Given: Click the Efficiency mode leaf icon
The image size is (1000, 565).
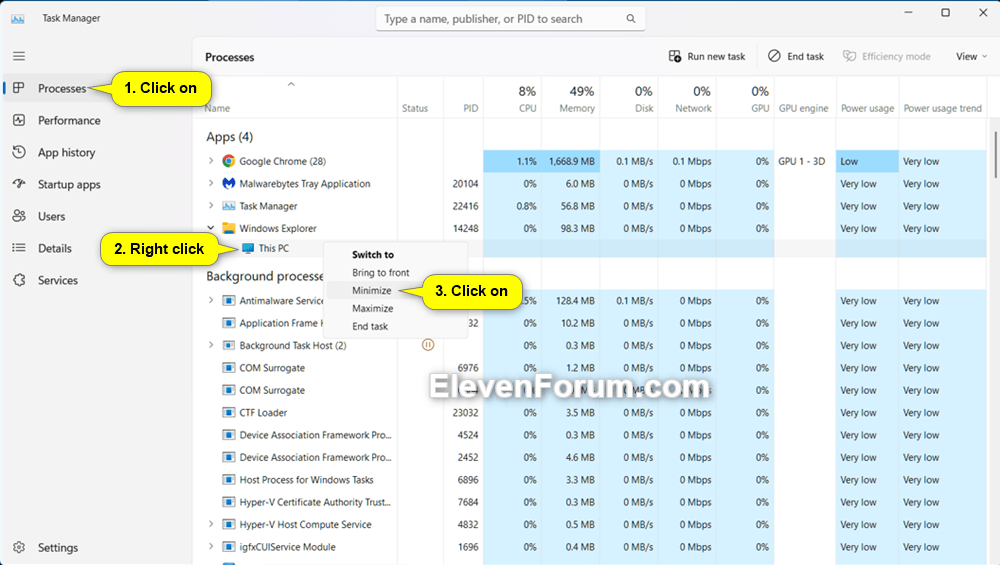Looking at the screenshot, I should tap(849, 56).
